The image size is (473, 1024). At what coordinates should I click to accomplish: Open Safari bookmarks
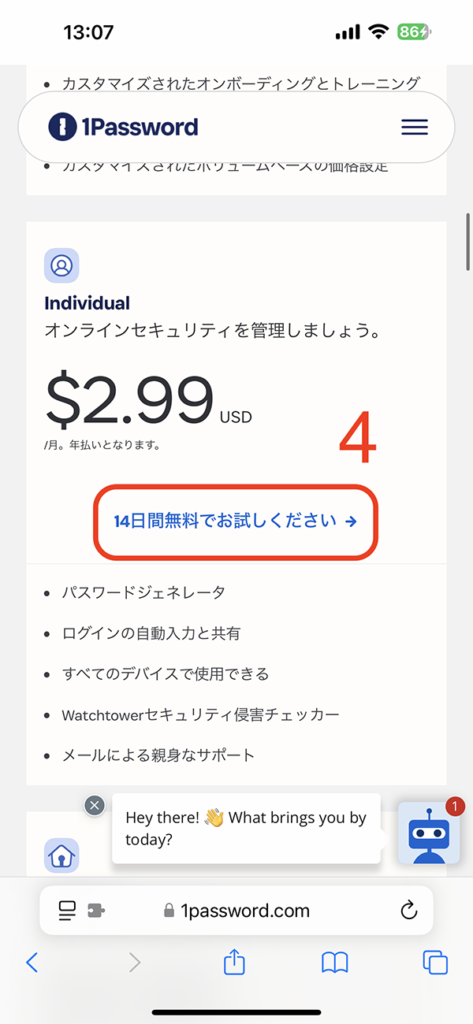pyautogui.click(x=334, y=963)
